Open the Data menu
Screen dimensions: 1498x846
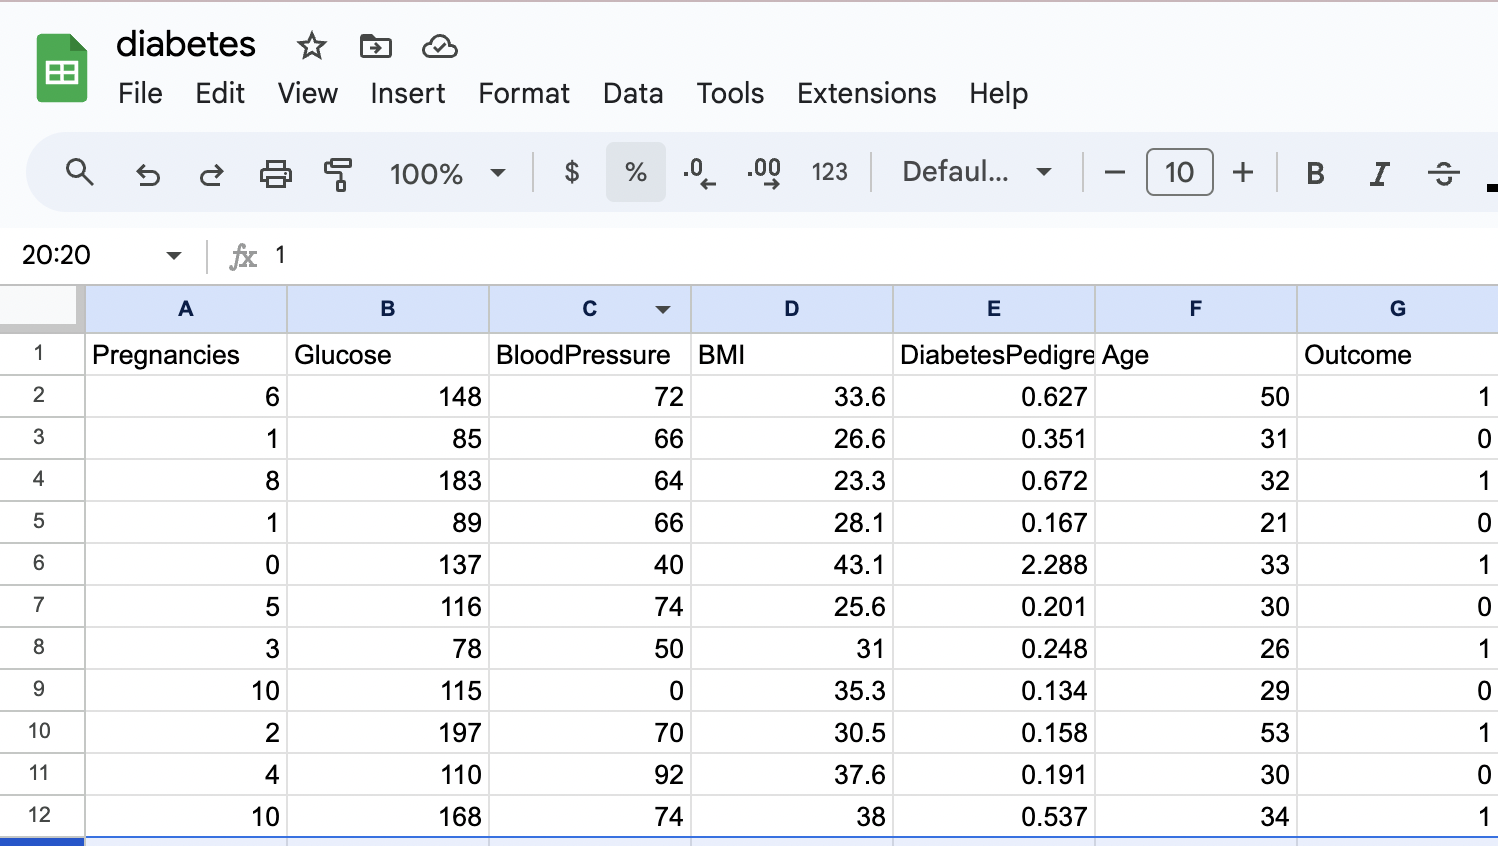(x=633, y=93)
